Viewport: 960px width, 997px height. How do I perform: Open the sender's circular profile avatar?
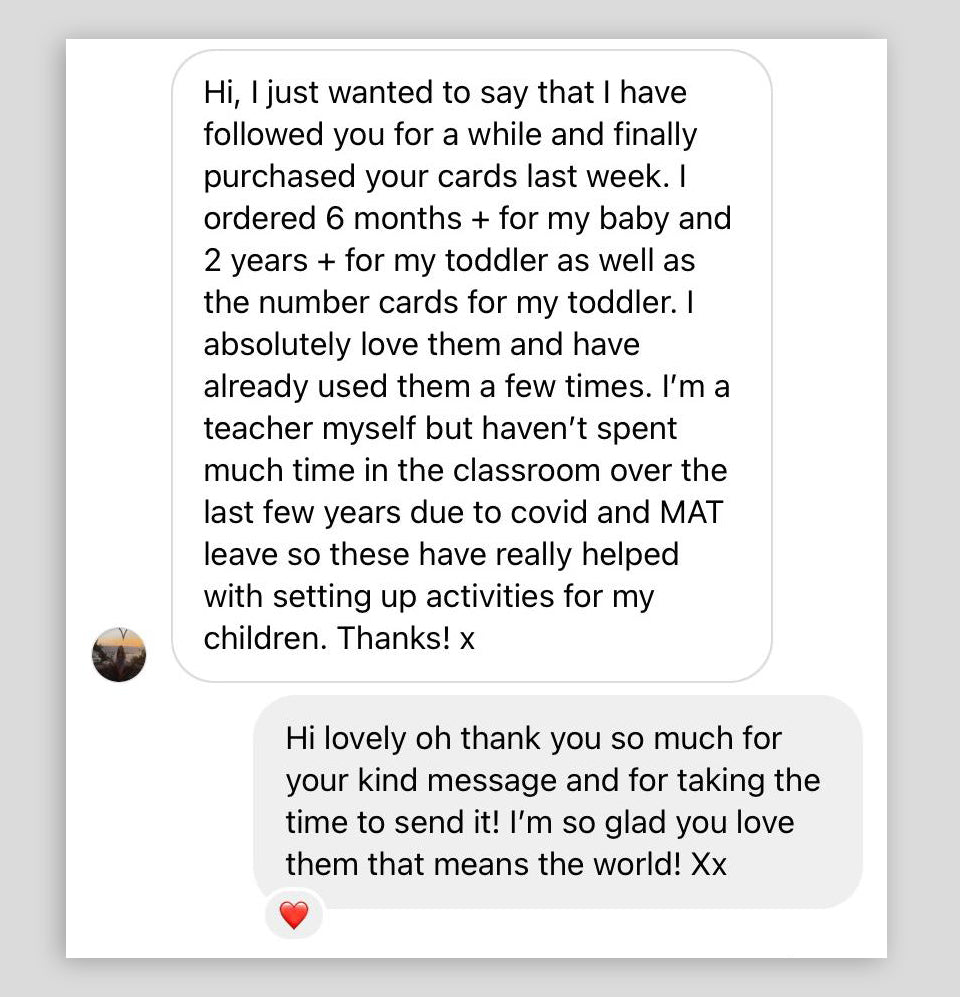119,655
